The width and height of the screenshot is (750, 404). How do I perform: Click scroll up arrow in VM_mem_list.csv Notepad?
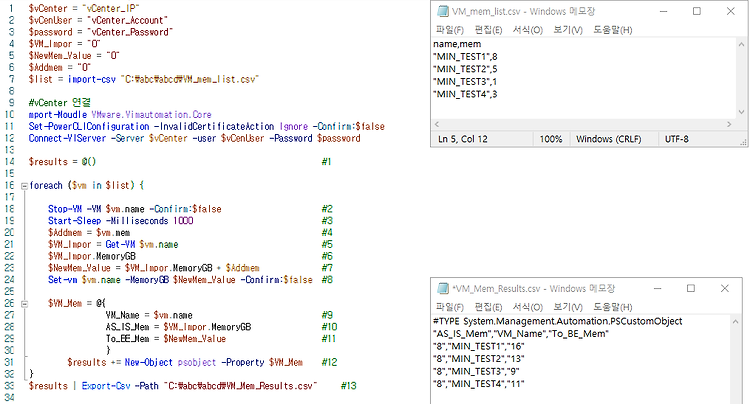point(741,44)
